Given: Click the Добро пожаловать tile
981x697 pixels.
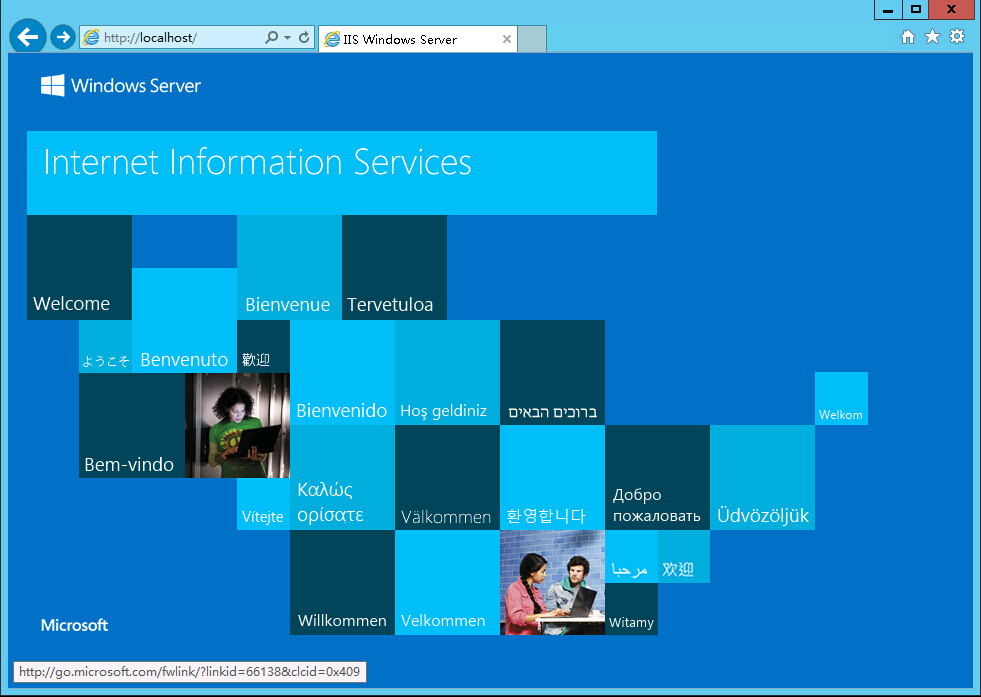Looking at the screenshot, I should (658, 478).
